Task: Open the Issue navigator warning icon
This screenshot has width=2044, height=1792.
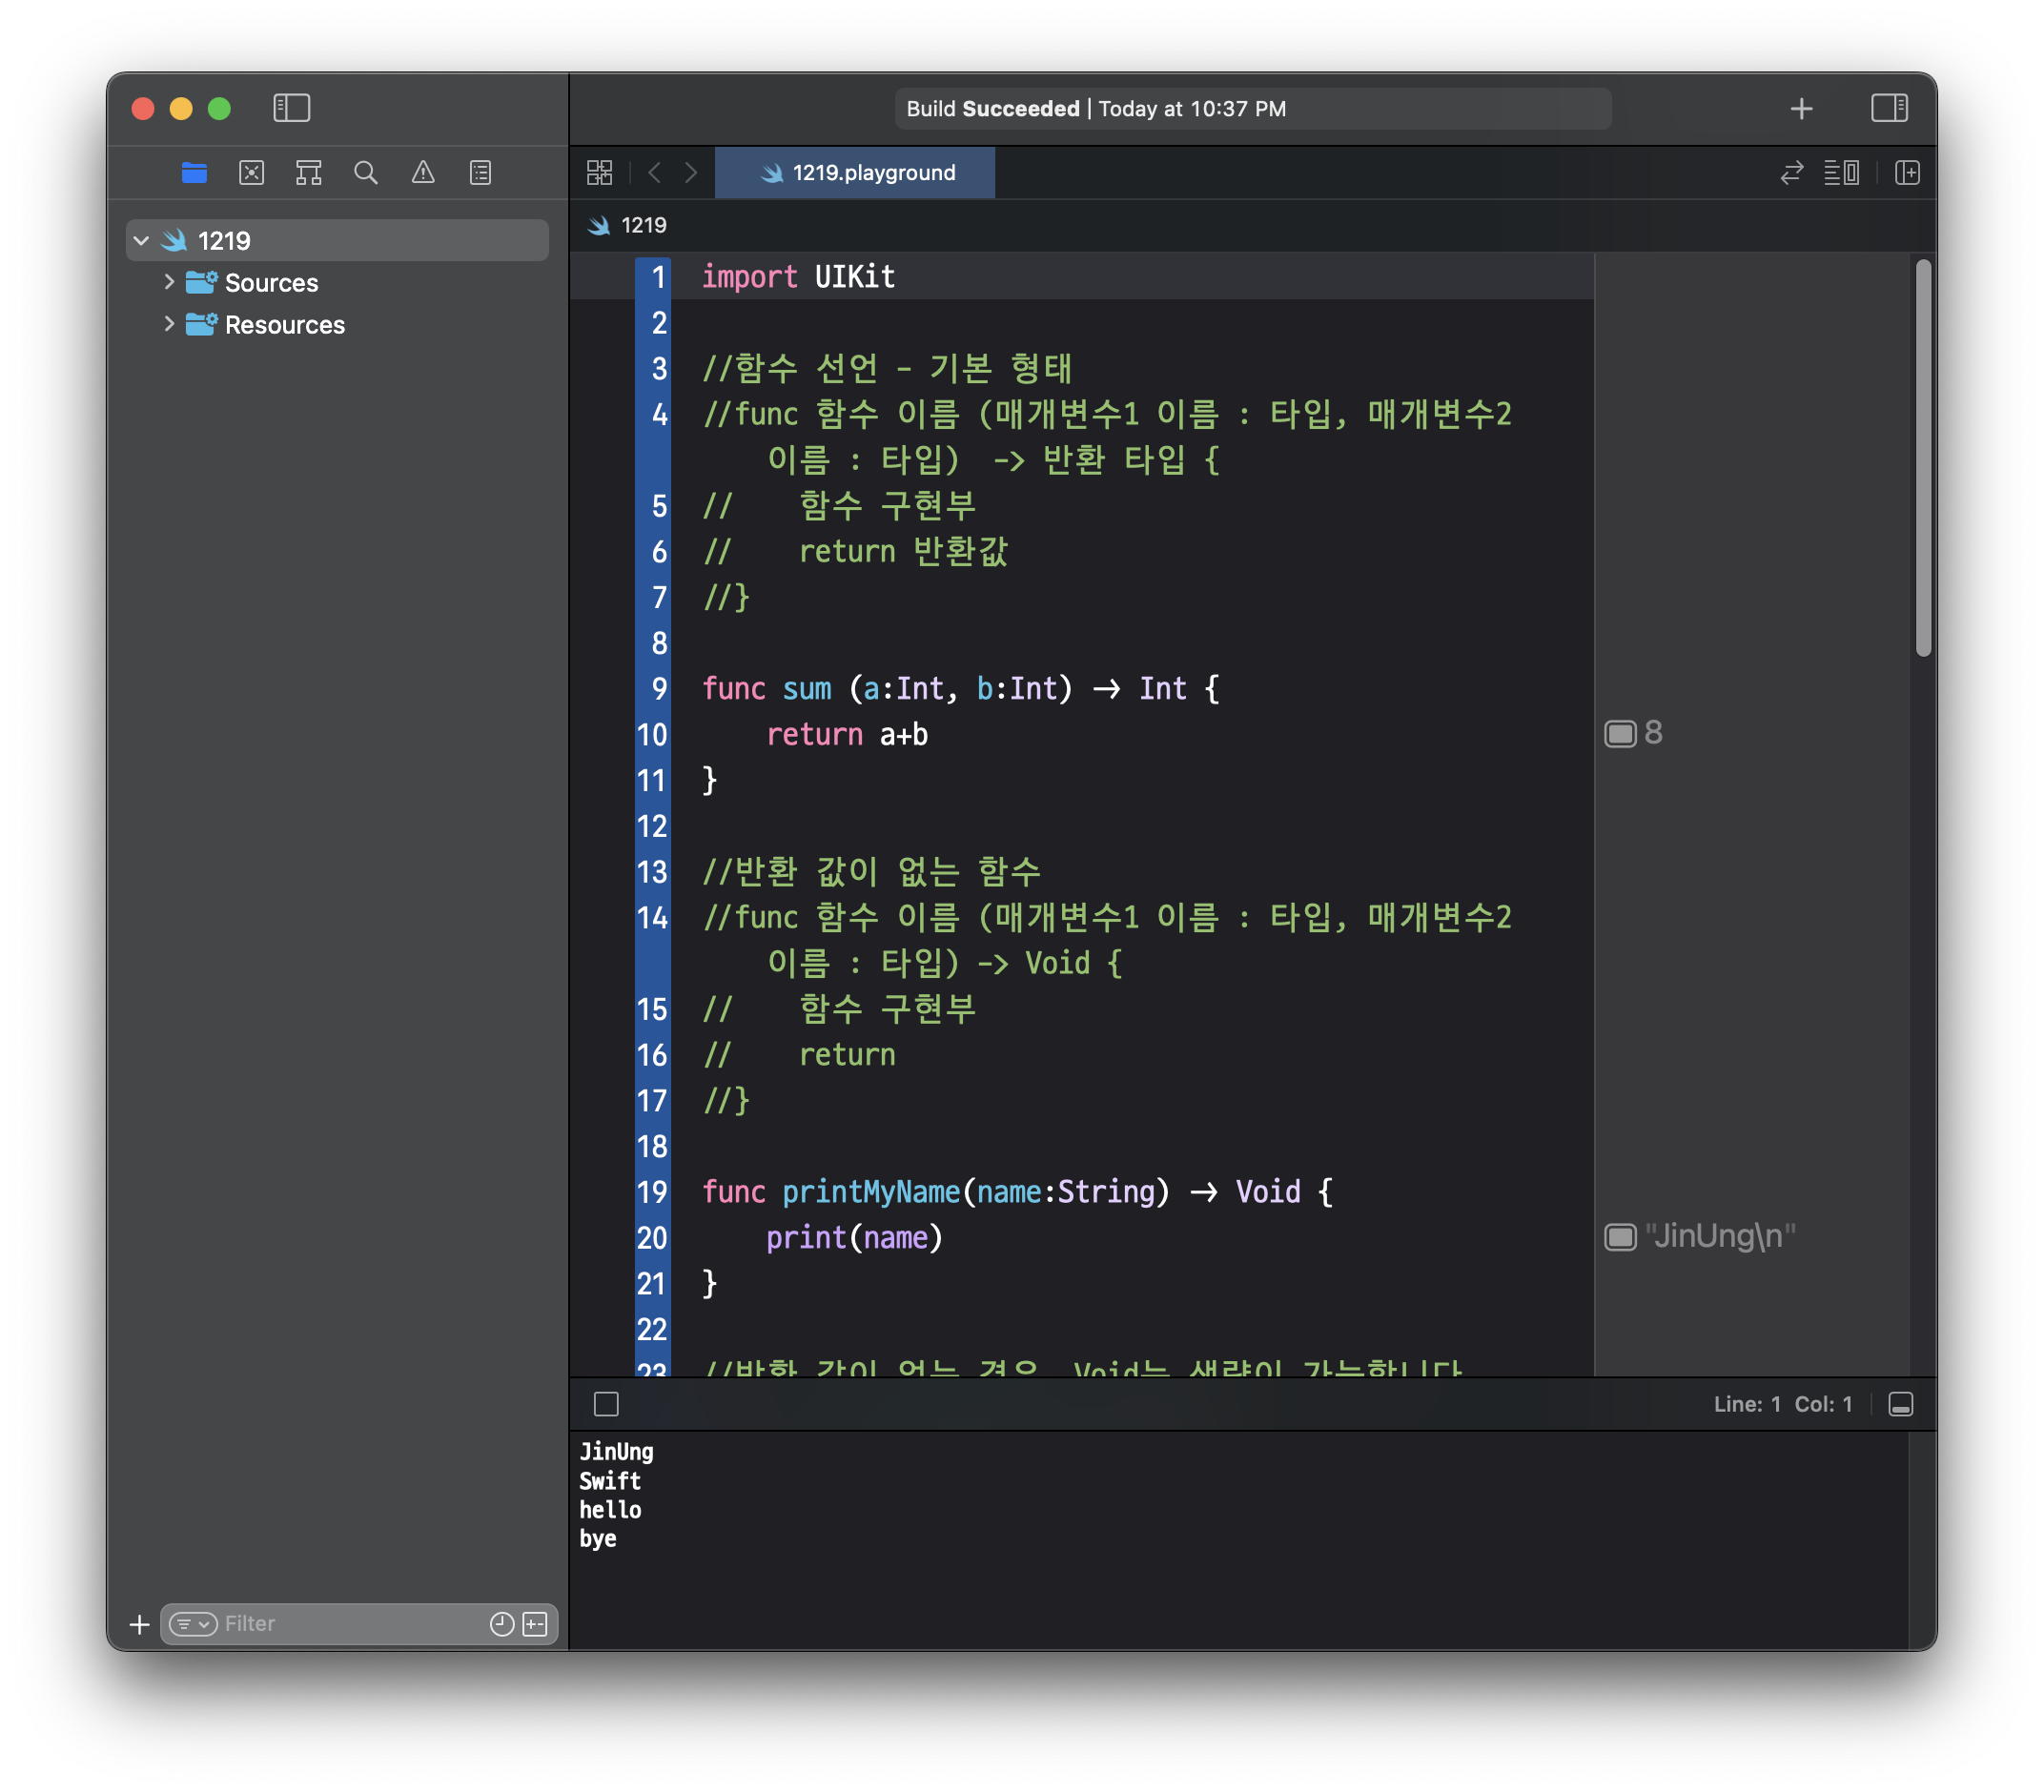Action: click(423, 173)
